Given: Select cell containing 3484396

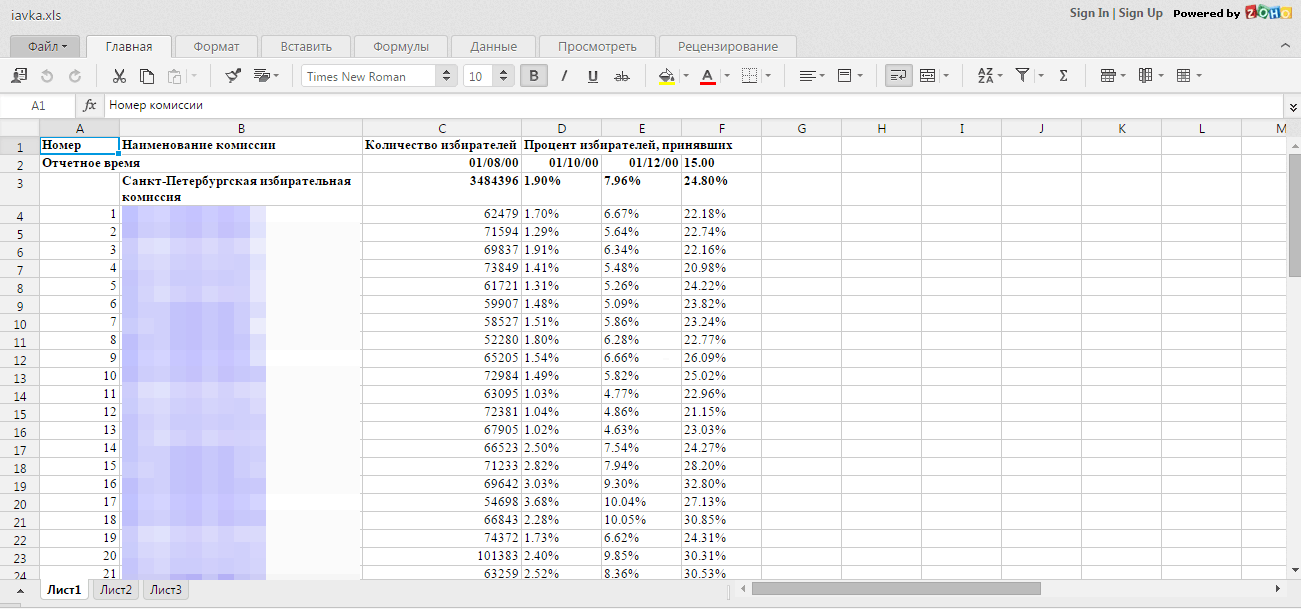Looking at the screenshot, I should [x=442, y=189].
